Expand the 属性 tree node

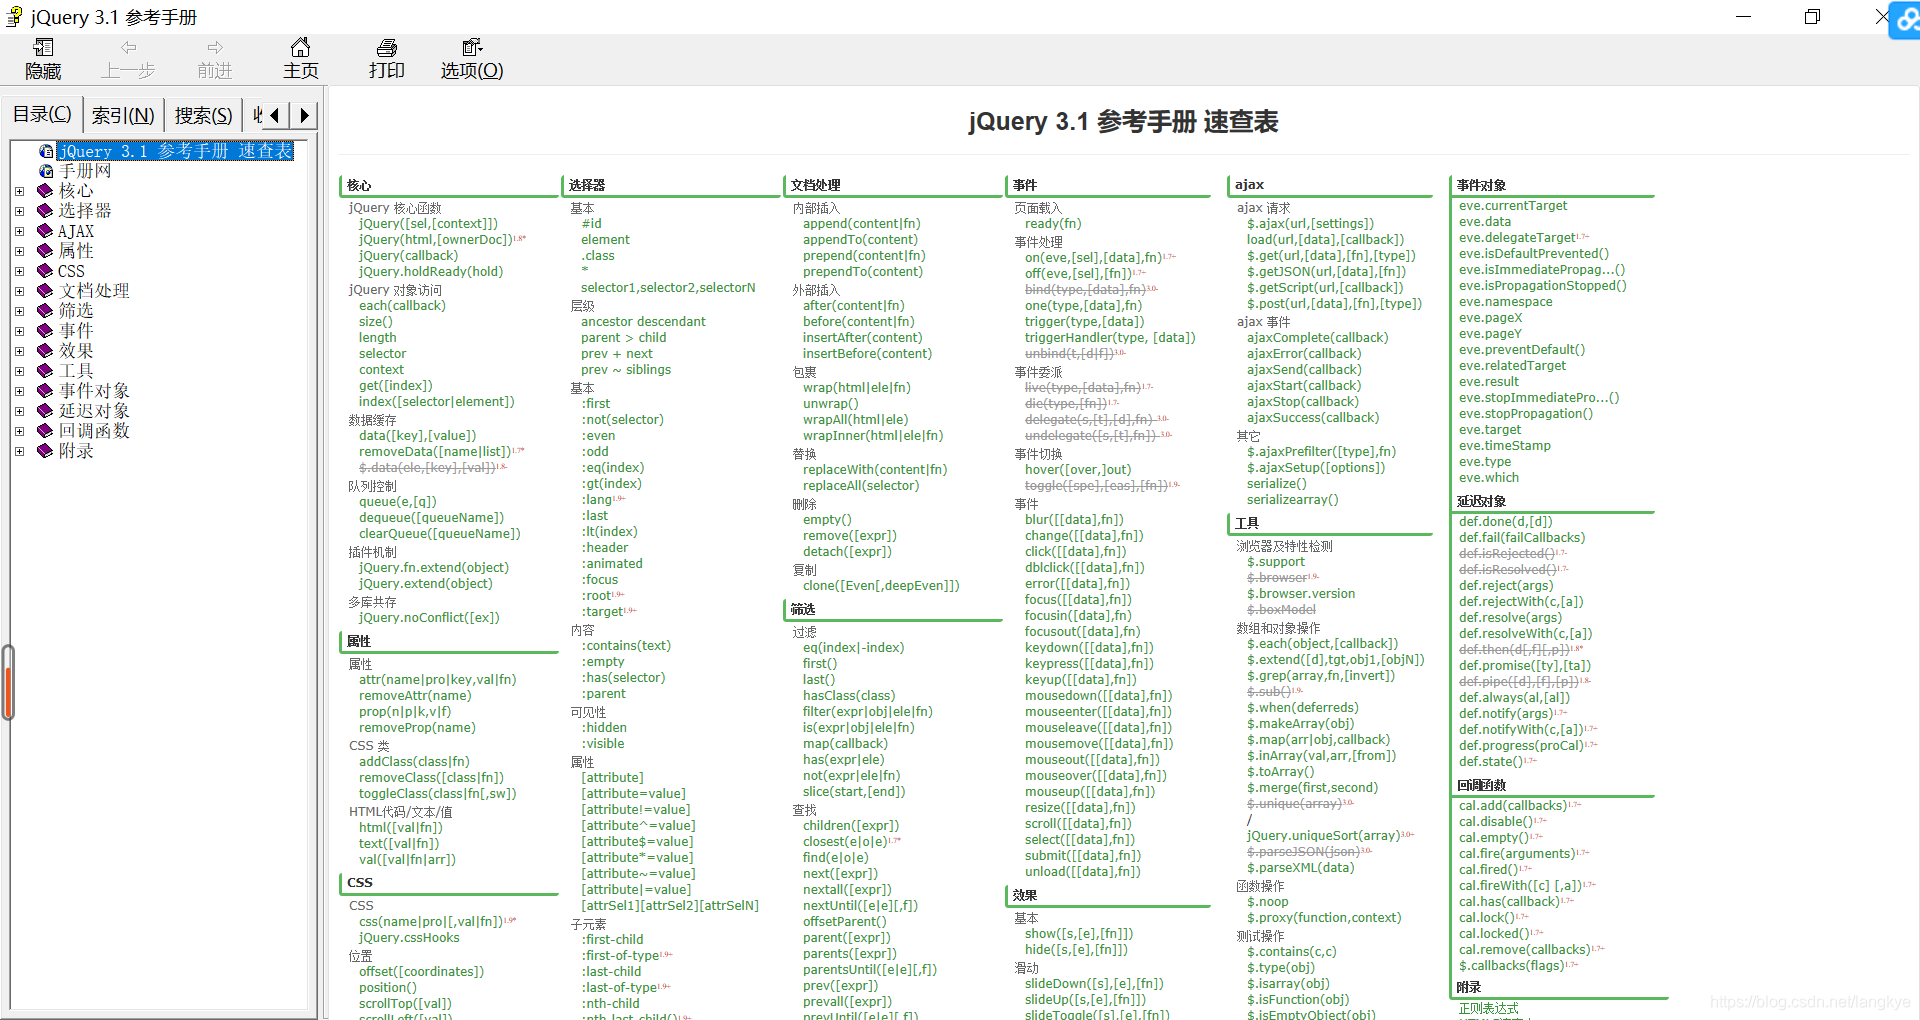pos(19,251)
